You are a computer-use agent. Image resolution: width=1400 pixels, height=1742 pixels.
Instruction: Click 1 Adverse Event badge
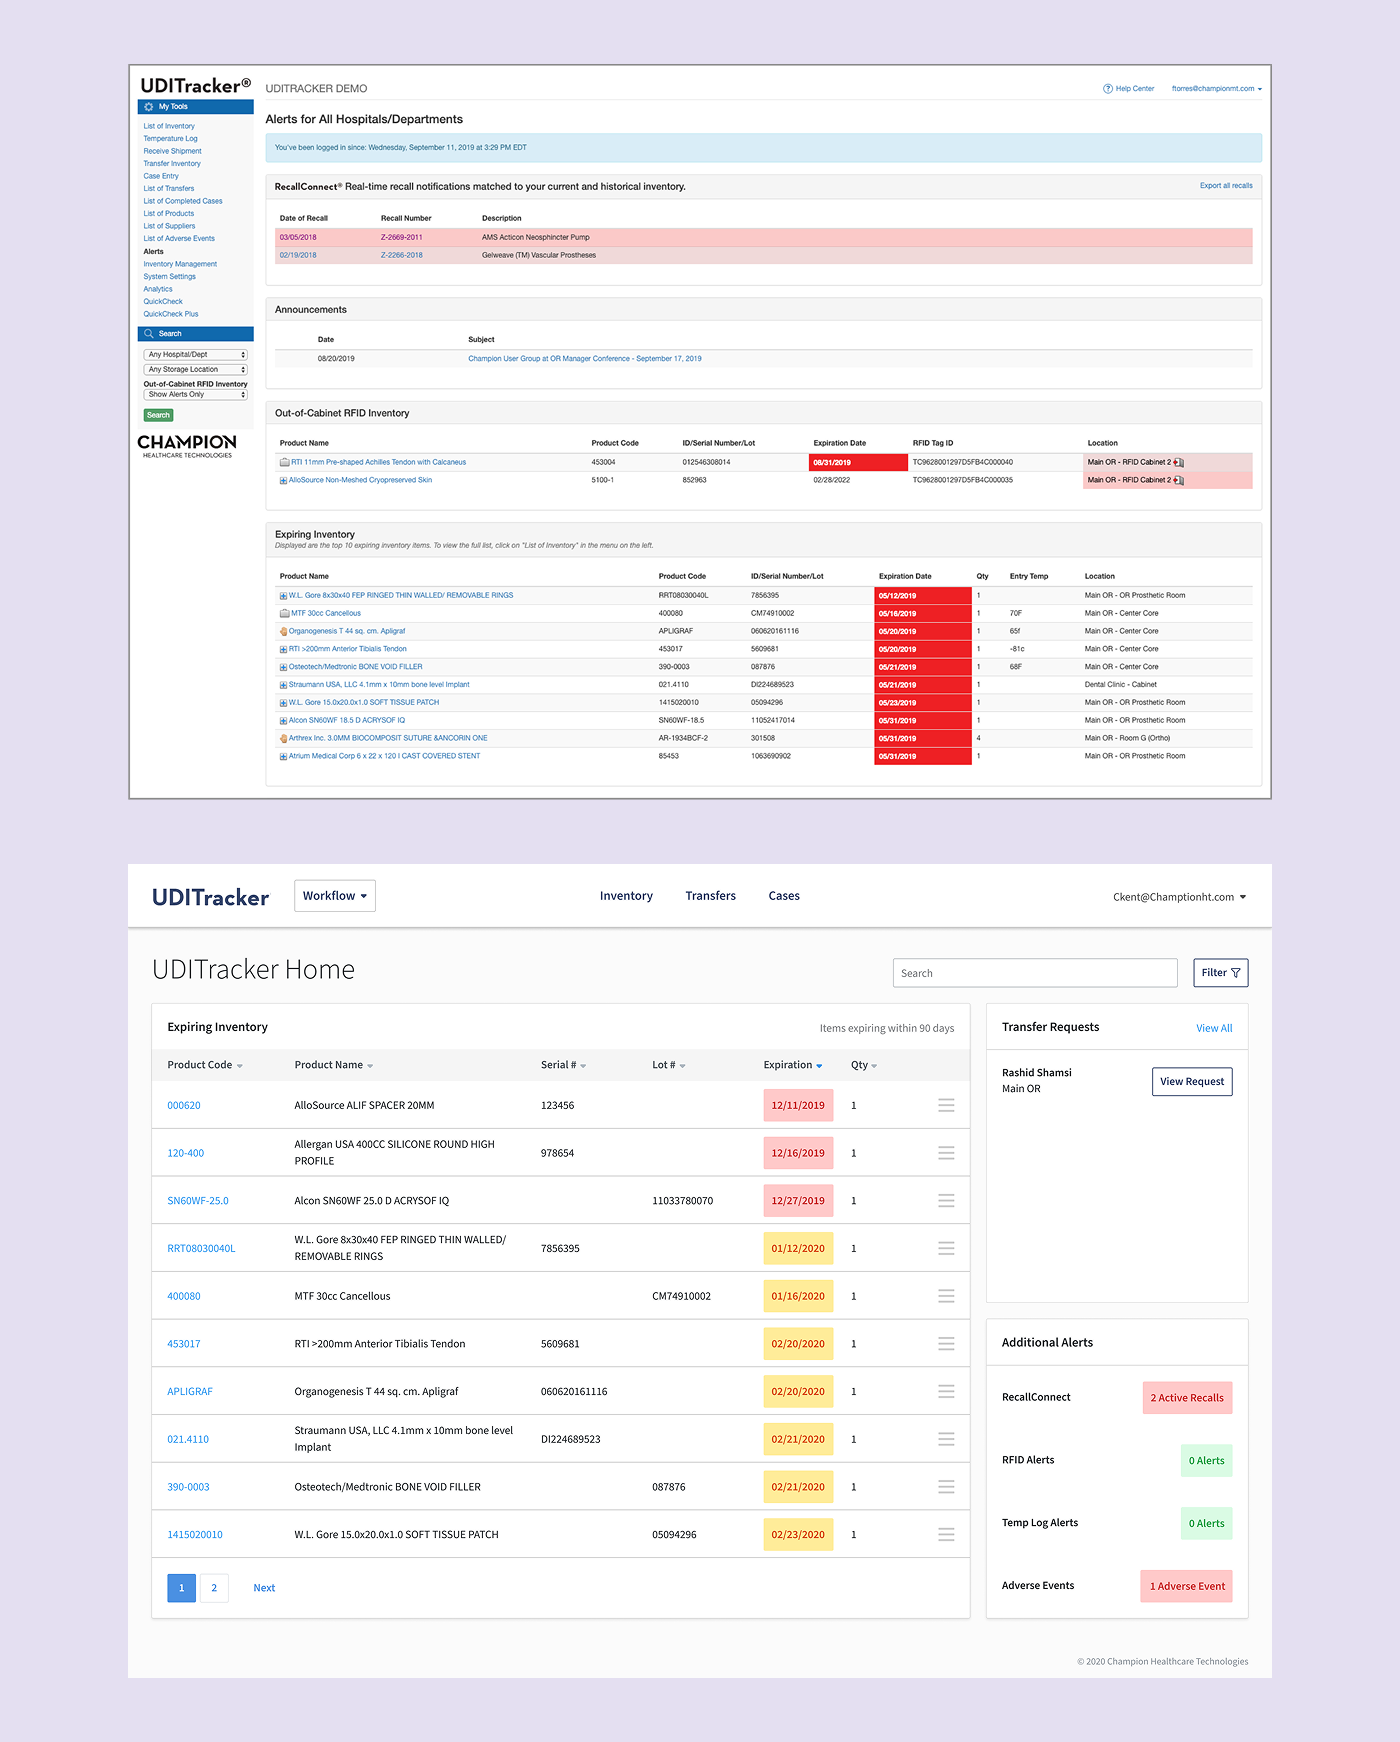tap(1187, 1586)
